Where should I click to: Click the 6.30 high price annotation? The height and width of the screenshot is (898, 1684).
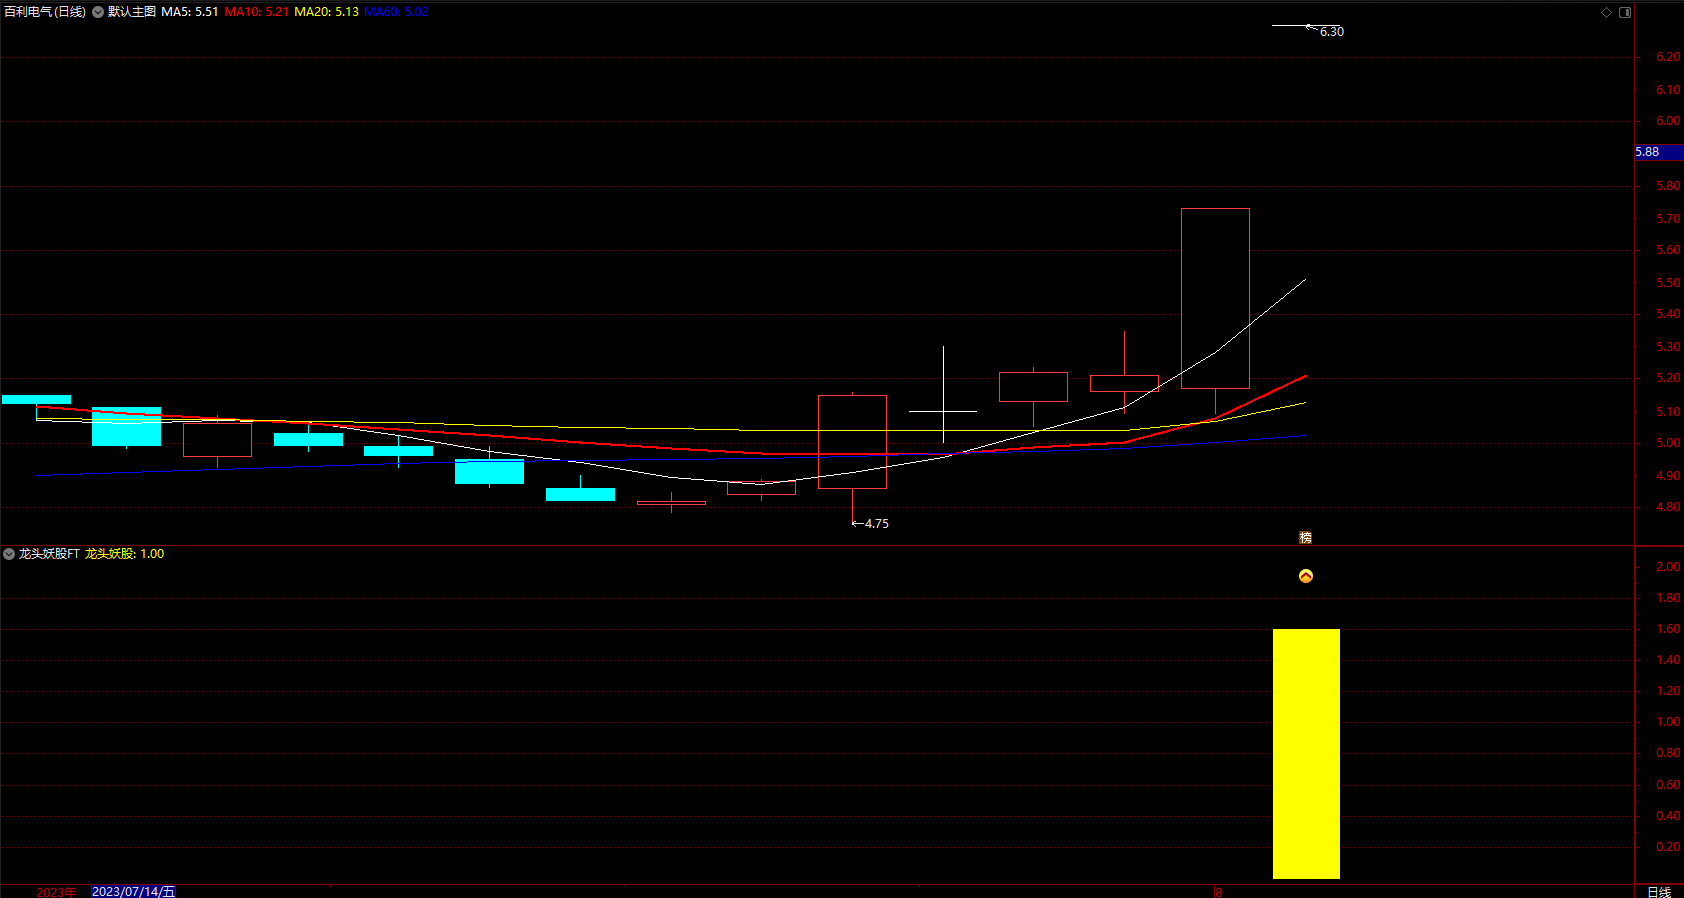click(x=1331, y=32)
